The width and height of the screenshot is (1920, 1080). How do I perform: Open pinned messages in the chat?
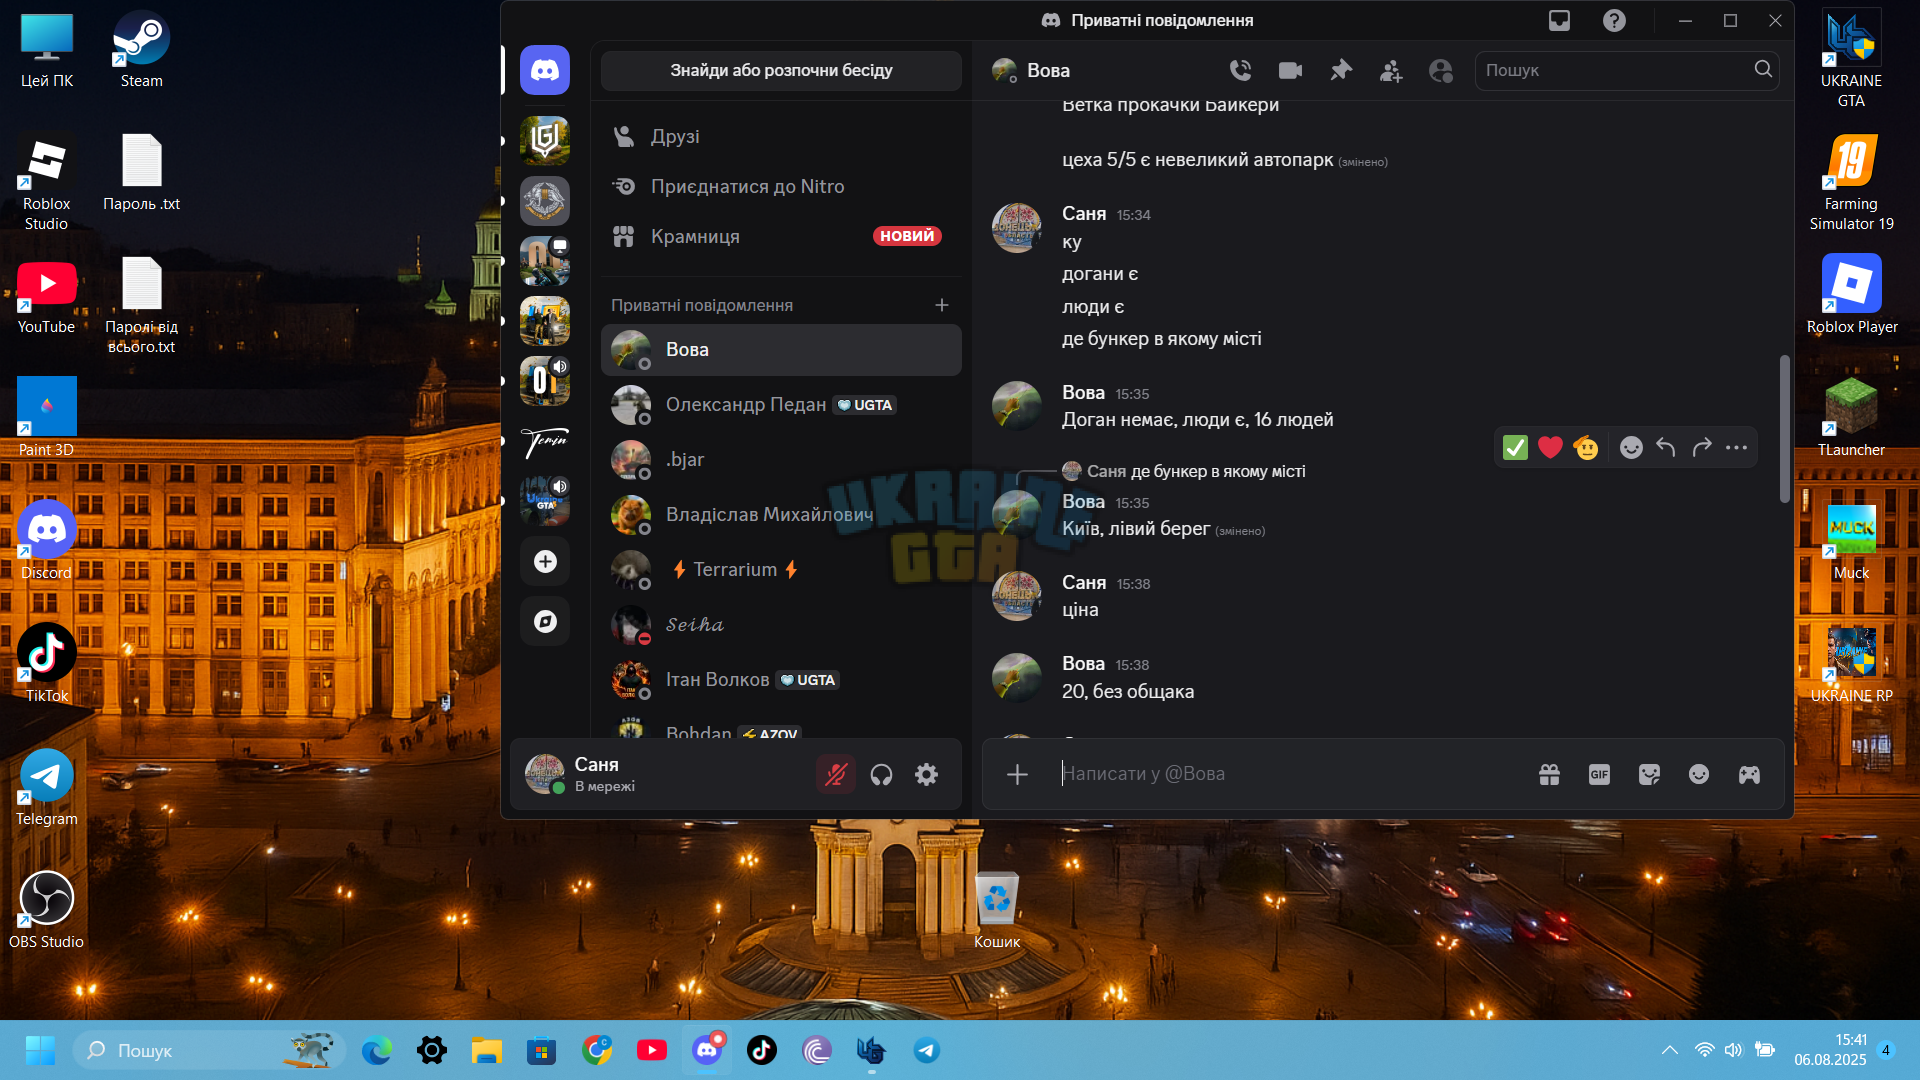click(1341, 70)
